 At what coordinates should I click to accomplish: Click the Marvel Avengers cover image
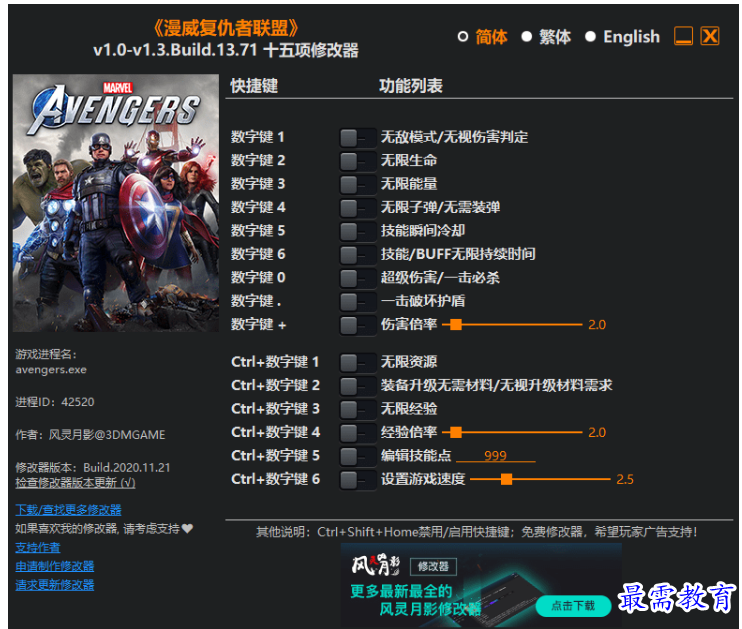(x=116, y=203)
